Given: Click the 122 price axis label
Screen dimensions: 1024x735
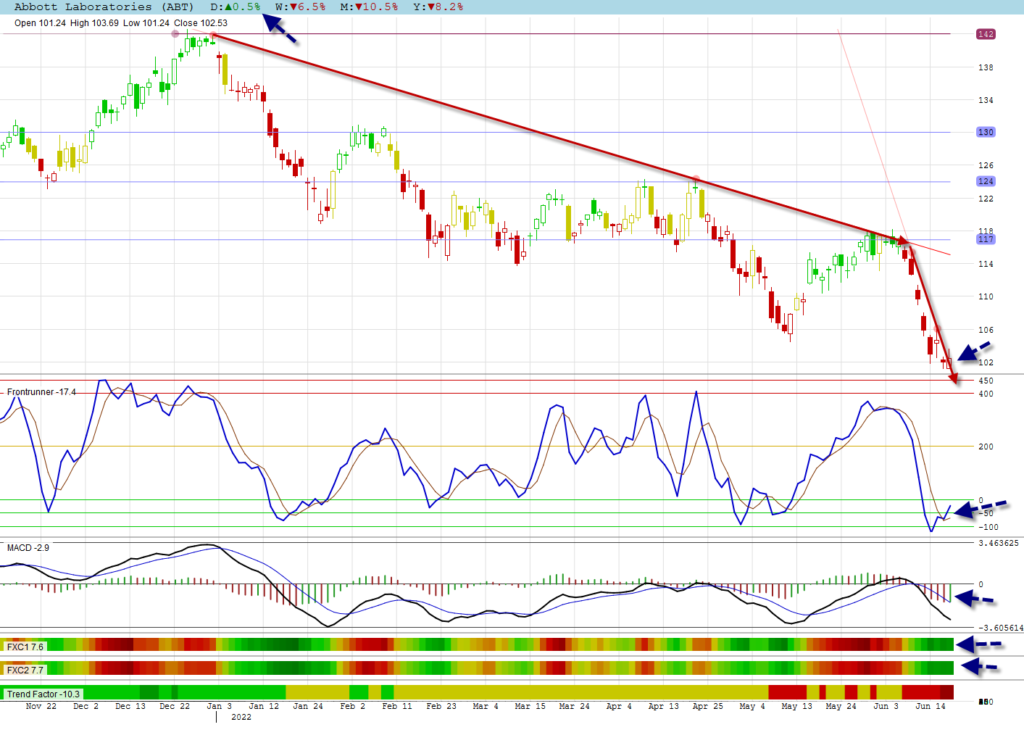Looking at the screenshot, I should [x=985, y=199].
